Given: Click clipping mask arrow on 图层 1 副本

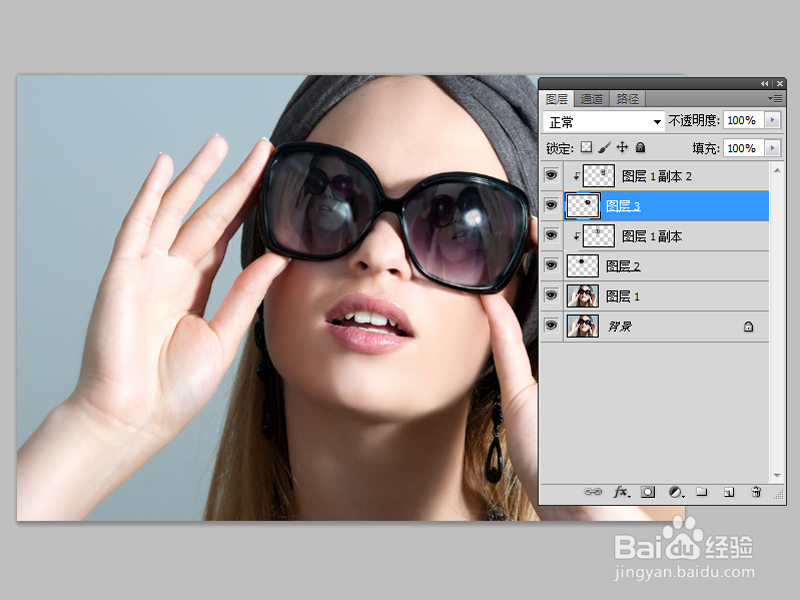Looking at the screenshot, I should click(x=577, y=236).
